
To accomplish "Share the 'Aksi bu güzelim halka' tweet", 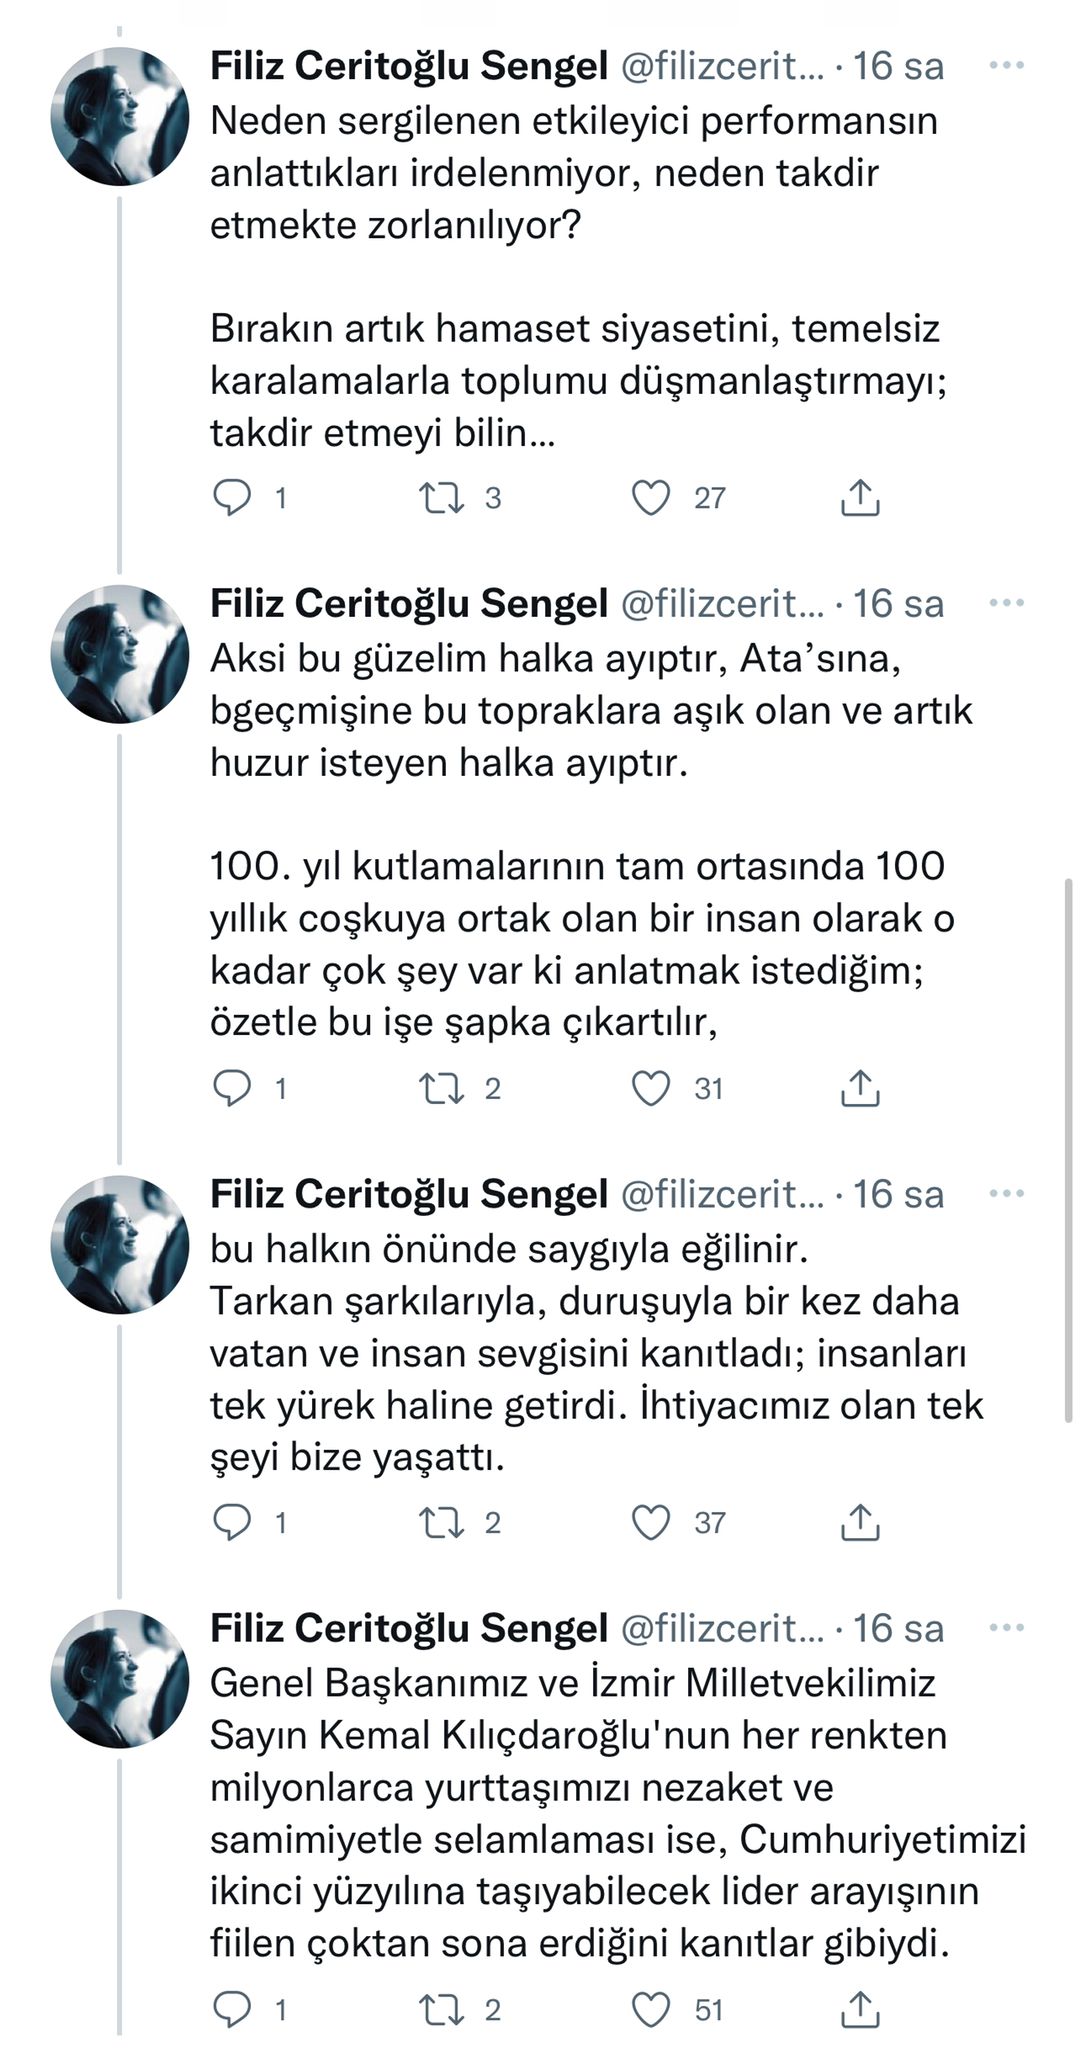I will 859,1088.
